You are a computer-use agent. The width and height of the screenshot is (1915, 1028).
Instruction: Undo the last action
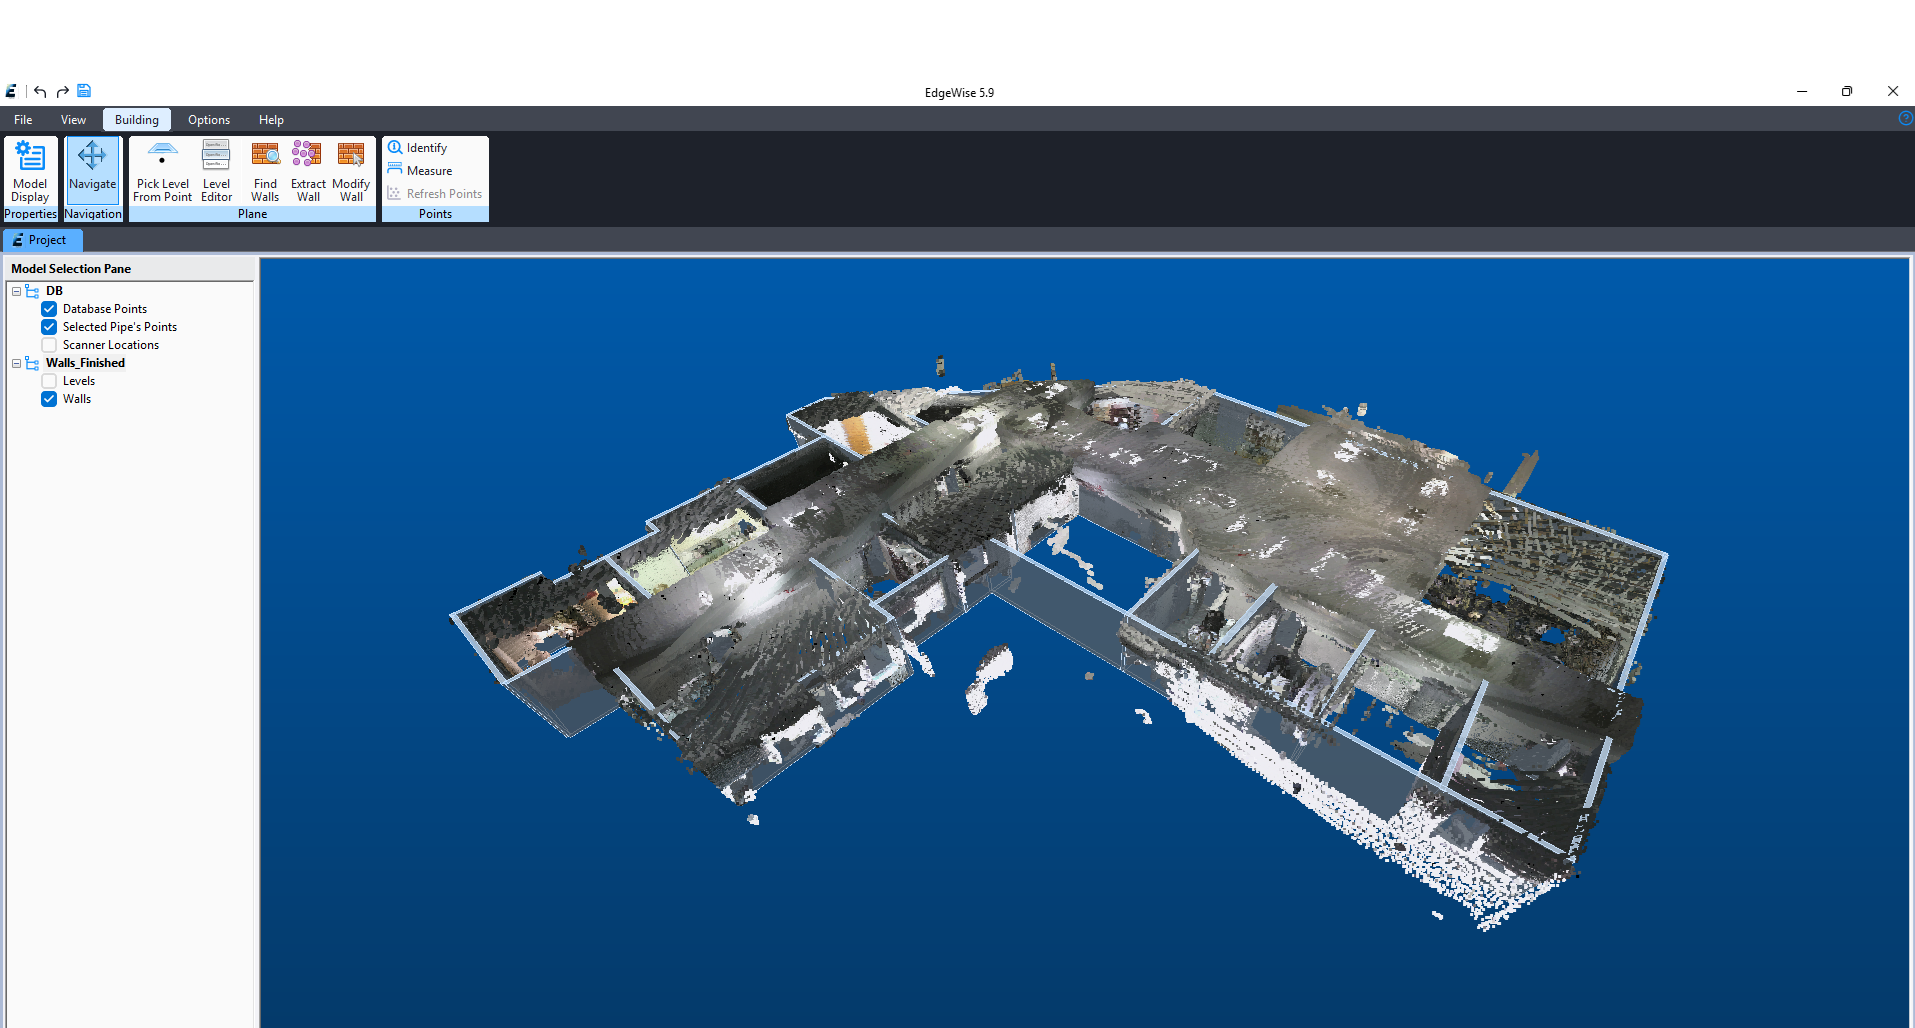coord(40,92)
